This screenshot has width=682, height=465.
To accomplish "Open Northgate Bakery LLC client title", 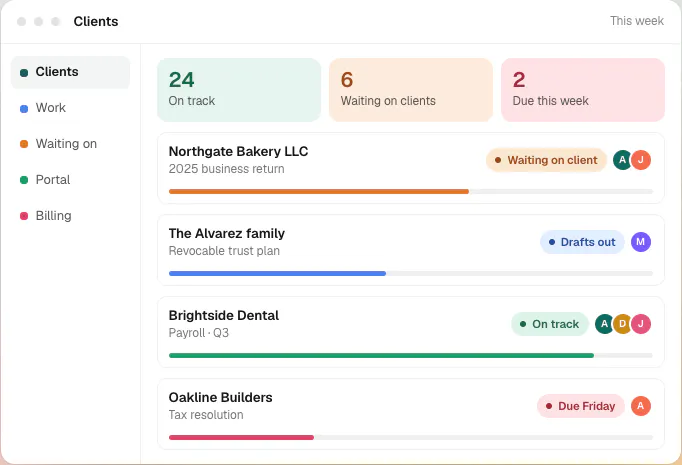I will 238,151.
